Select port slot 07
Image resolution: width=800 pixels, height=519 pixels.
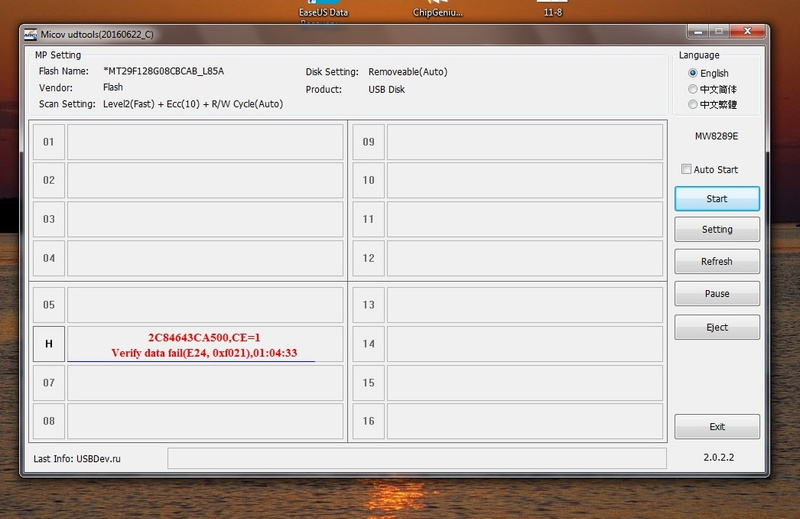point(49,383)
